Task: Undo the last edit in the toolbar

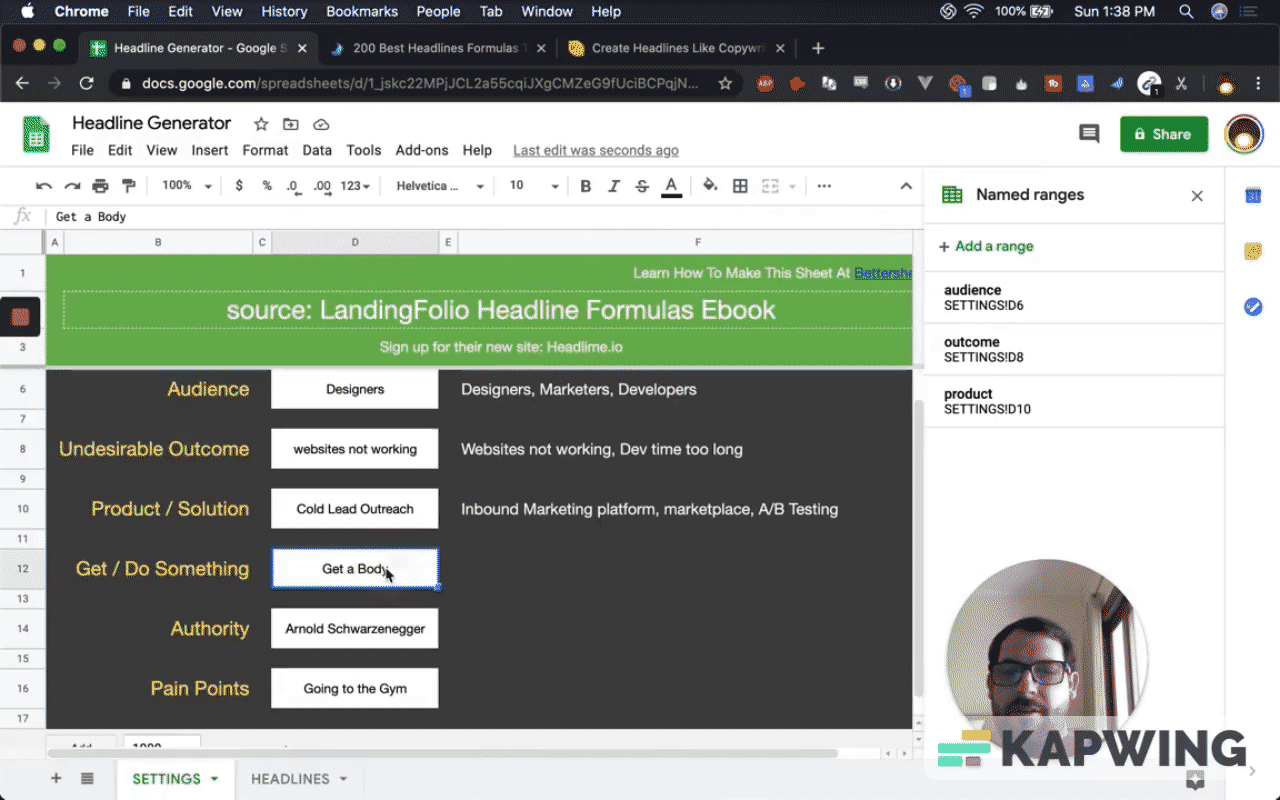Action: click(44, 186)
